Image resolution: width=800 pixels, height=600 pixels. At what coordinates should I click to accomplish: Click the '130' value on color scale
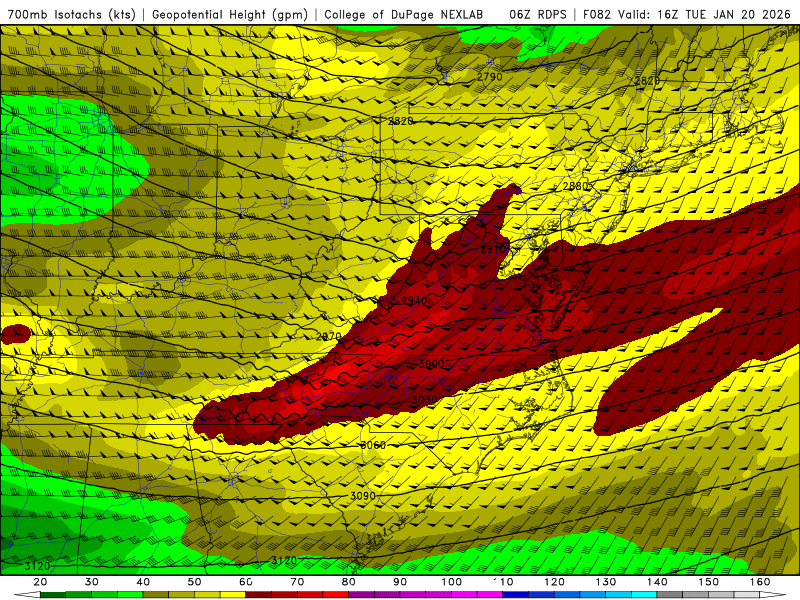click(x=606, y=582)
